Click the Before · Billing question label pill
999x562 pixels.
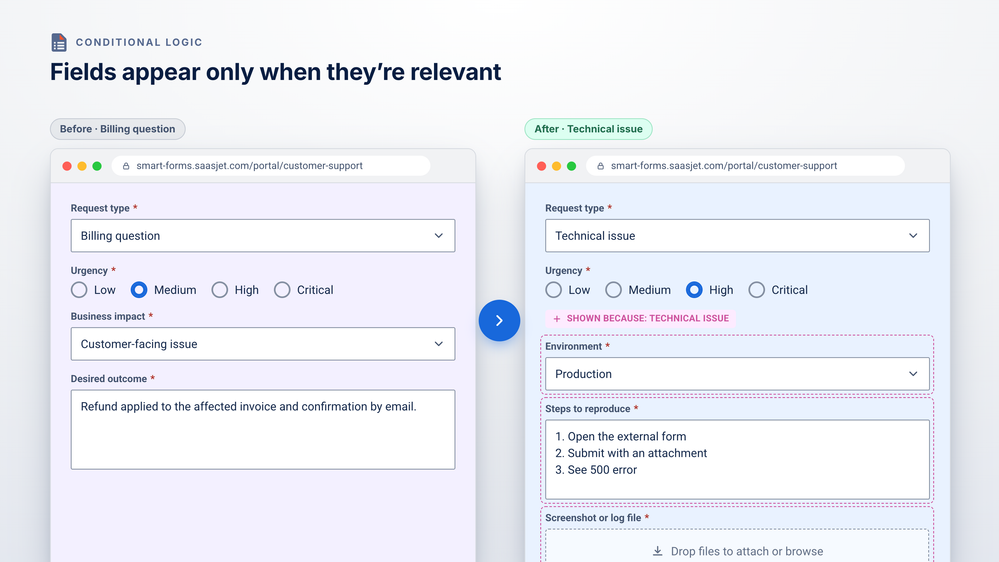118,129
